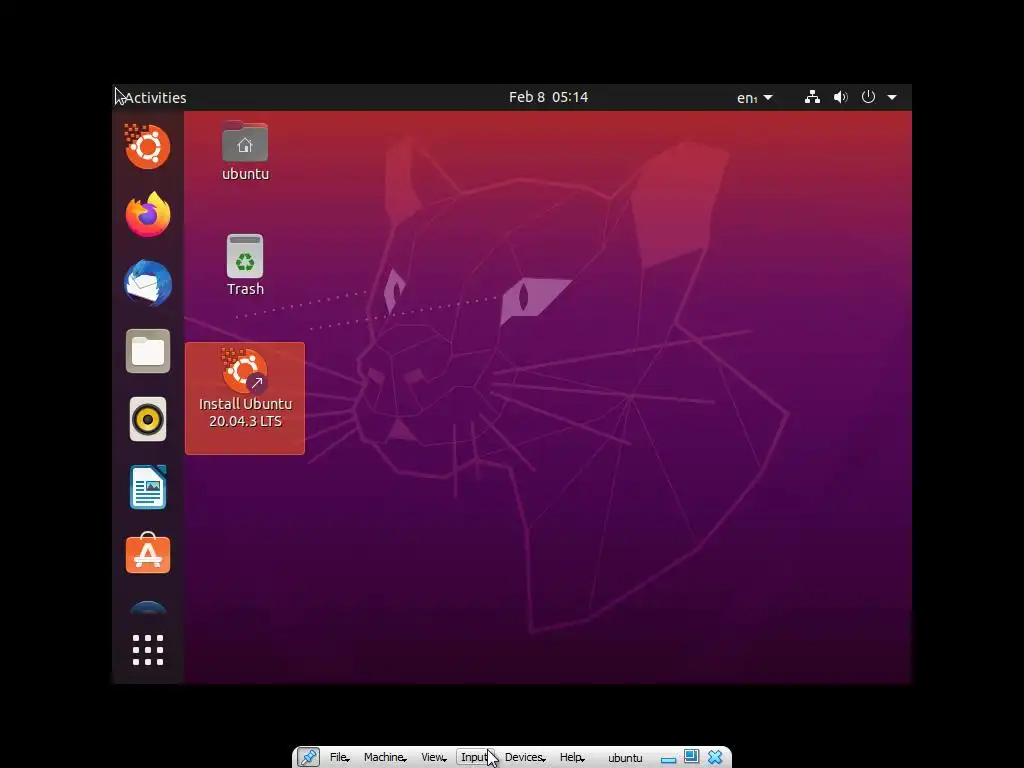This screenshot has width=1024, height=768.
Task: Expand the system menu arrow
Action: (892, 97)
